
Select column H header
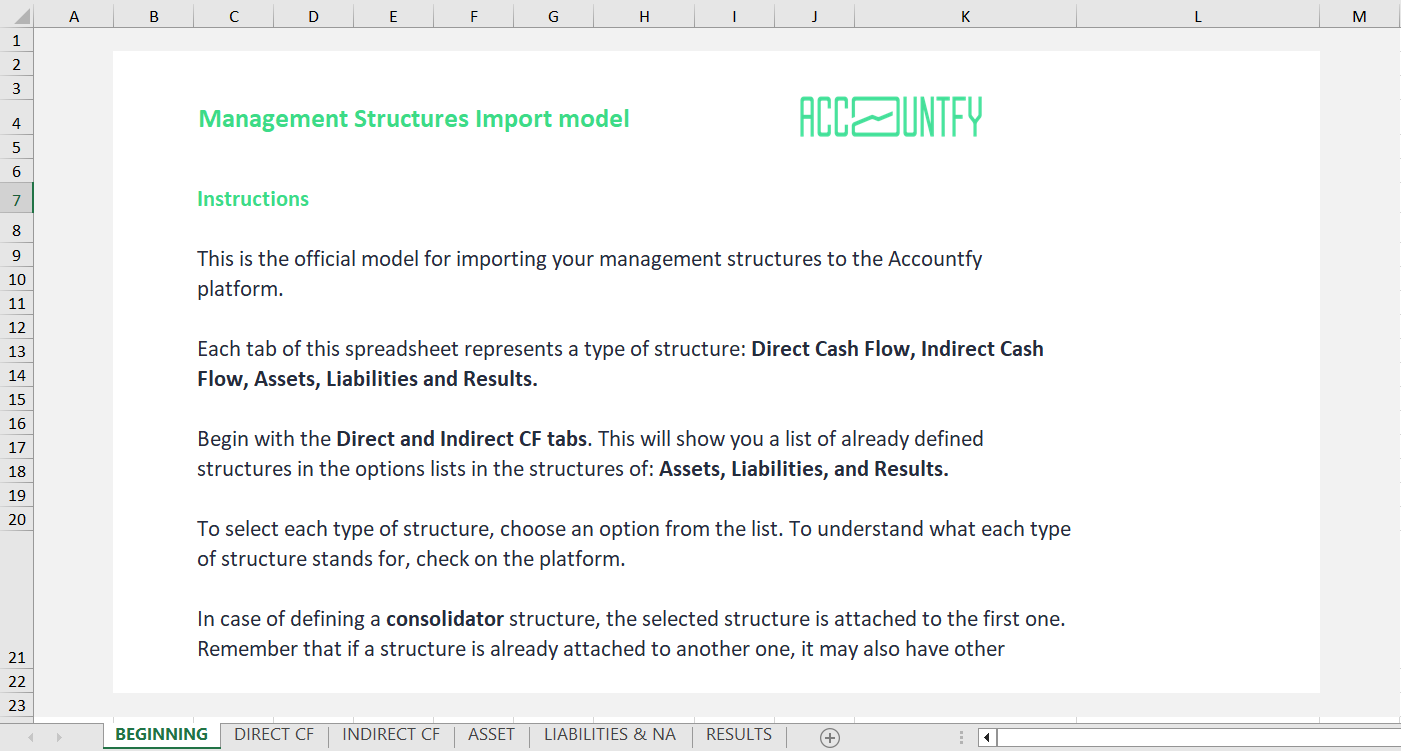click(x=644, y=15)
